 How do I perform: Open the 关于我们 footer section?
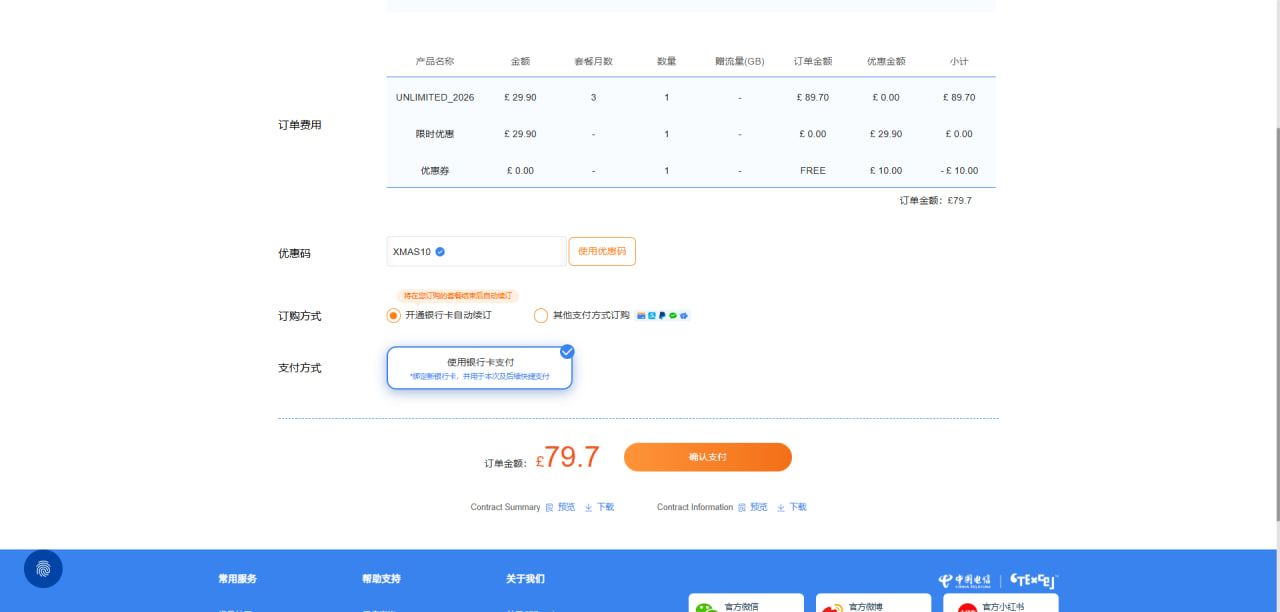click(x=525, y=579)
